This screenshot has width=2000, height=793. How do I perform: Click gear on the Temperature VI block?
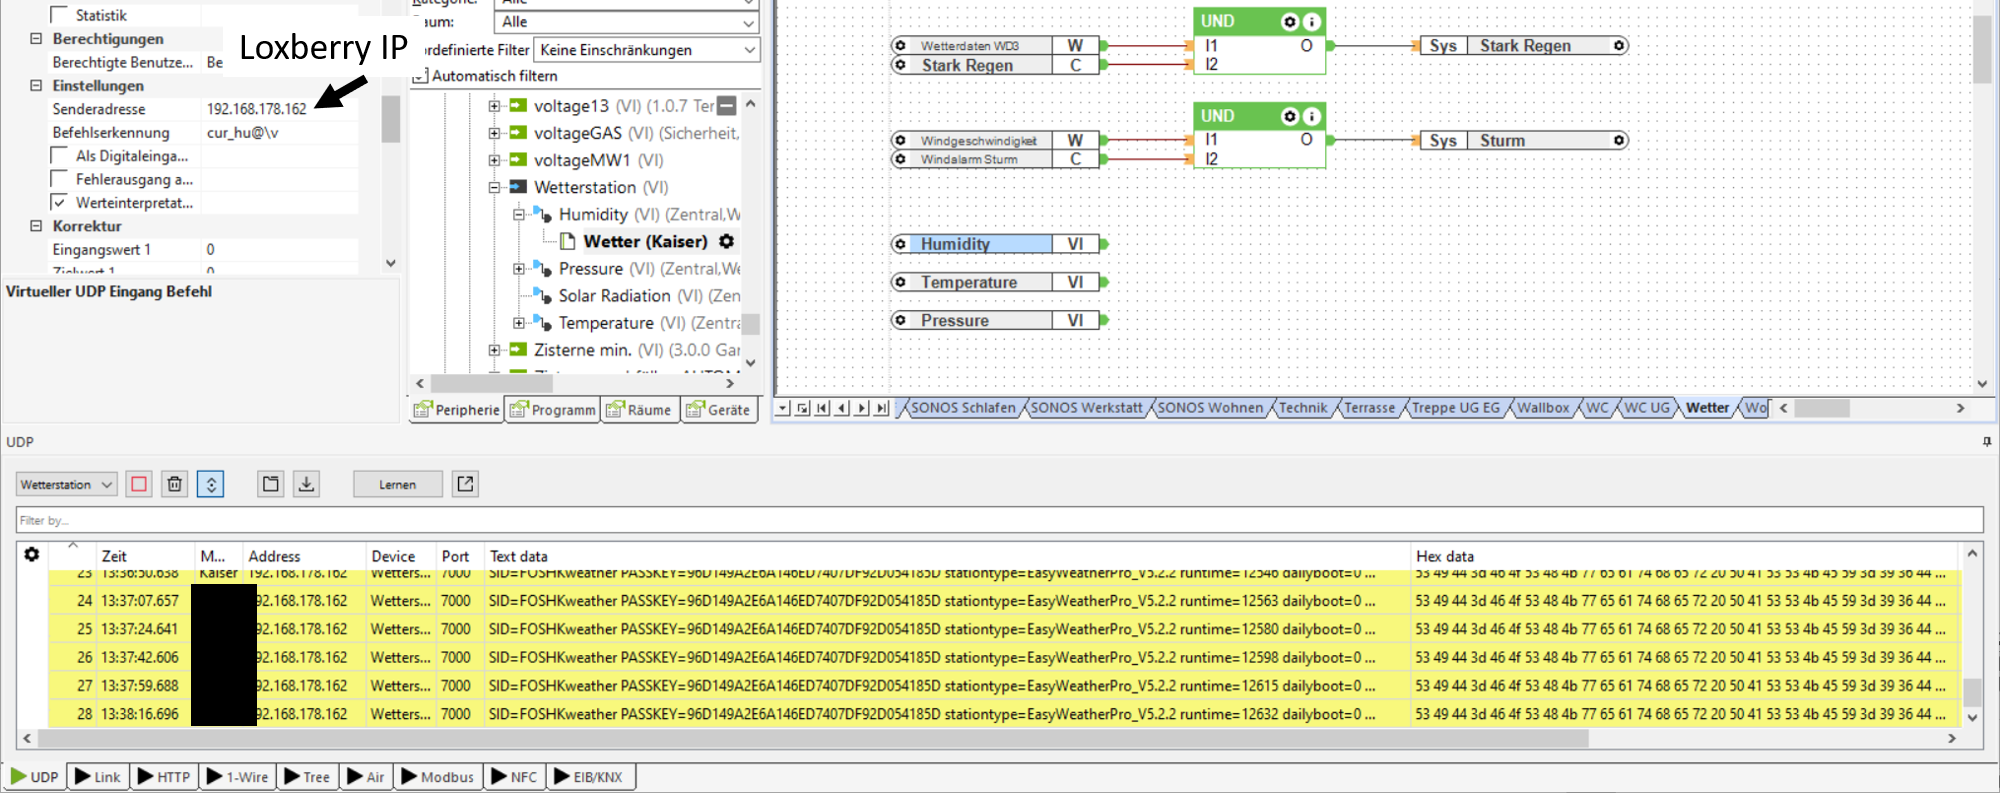[901, 282]
